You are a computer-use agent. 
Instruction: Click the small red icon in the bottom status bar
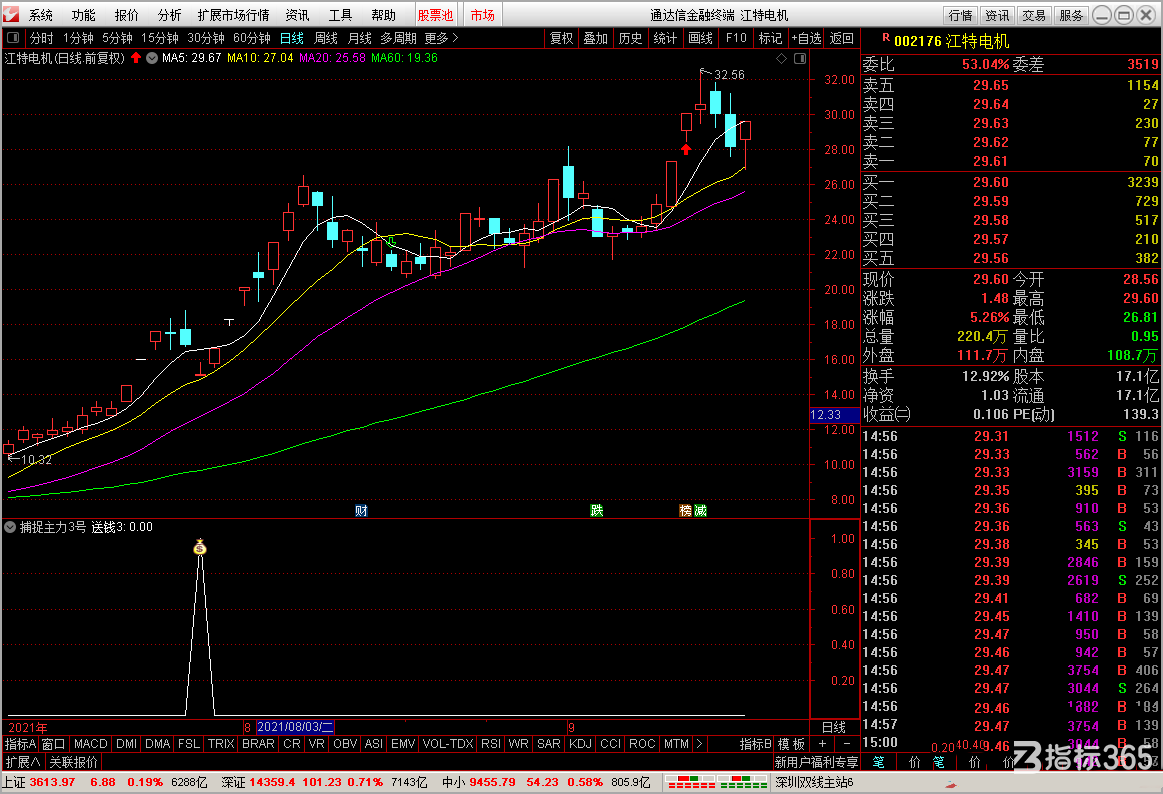click(x=951, y=784)
